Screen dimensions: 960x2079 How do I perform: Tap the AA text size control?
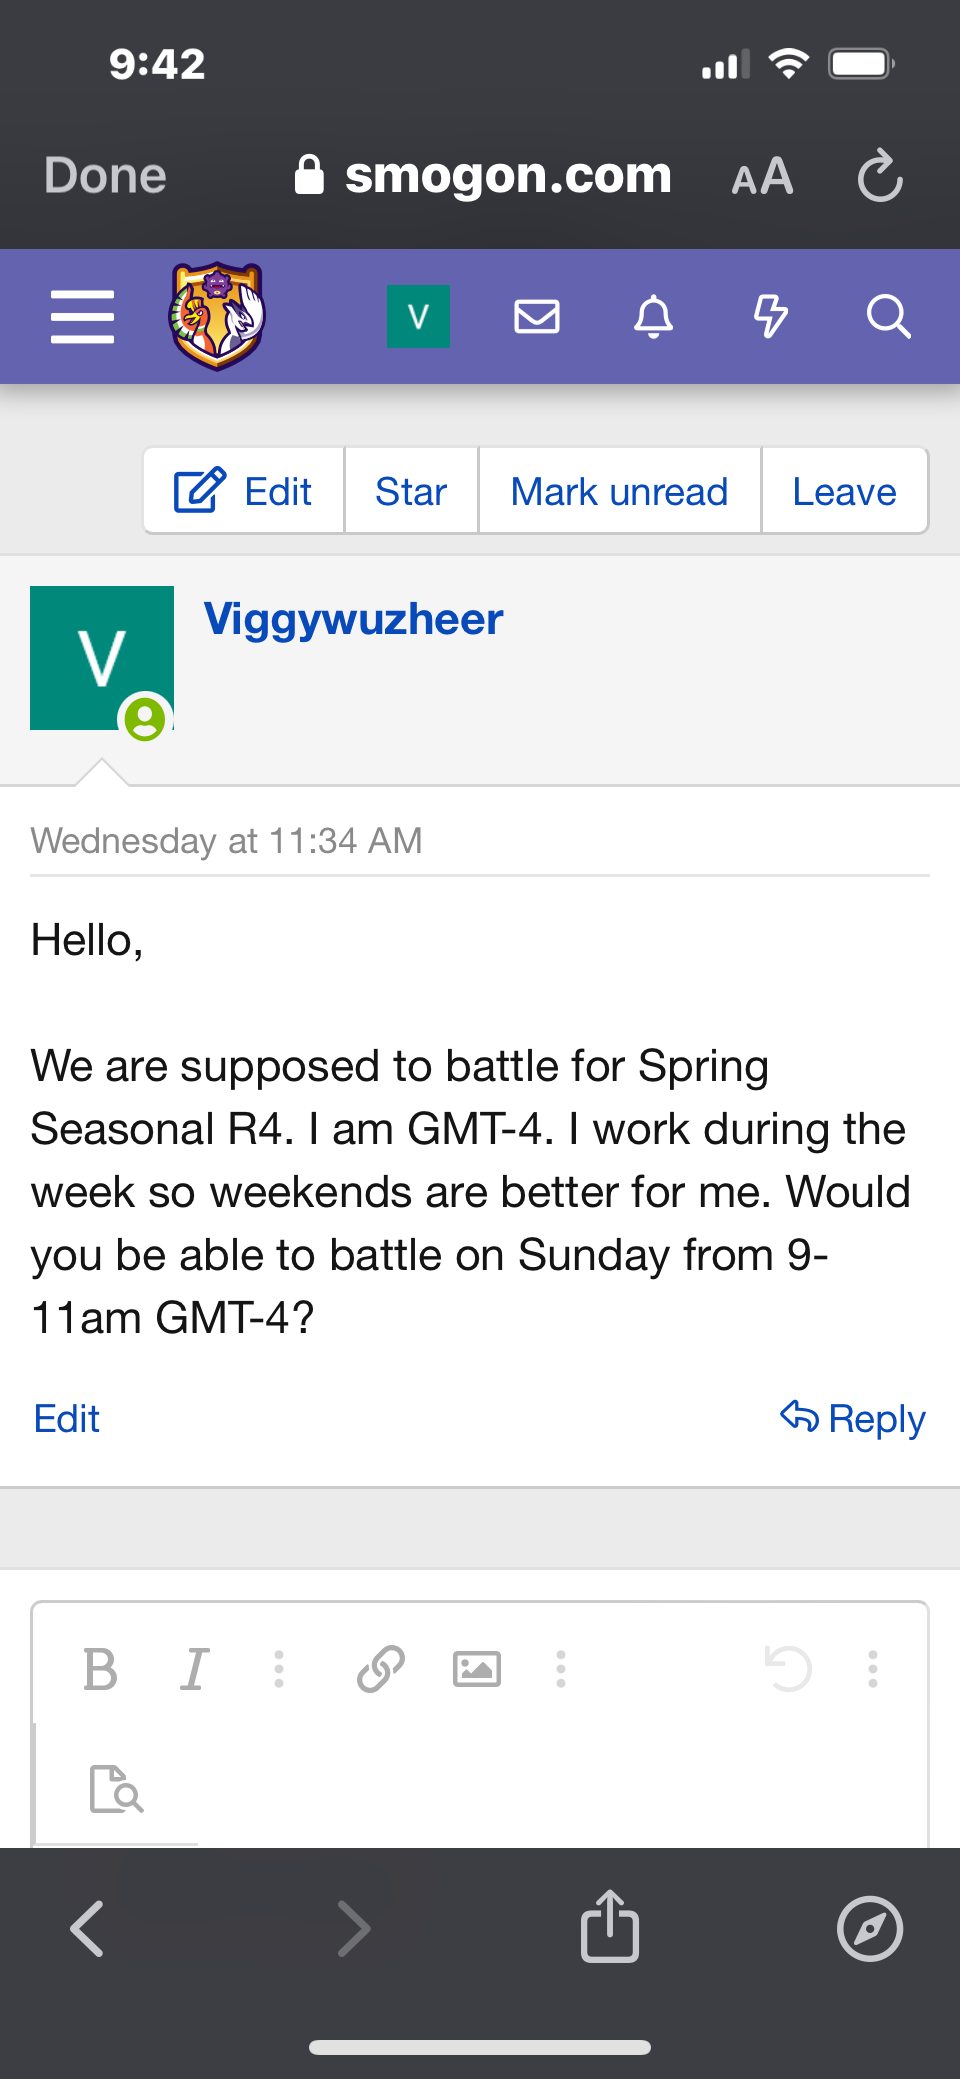click(762, 177)
